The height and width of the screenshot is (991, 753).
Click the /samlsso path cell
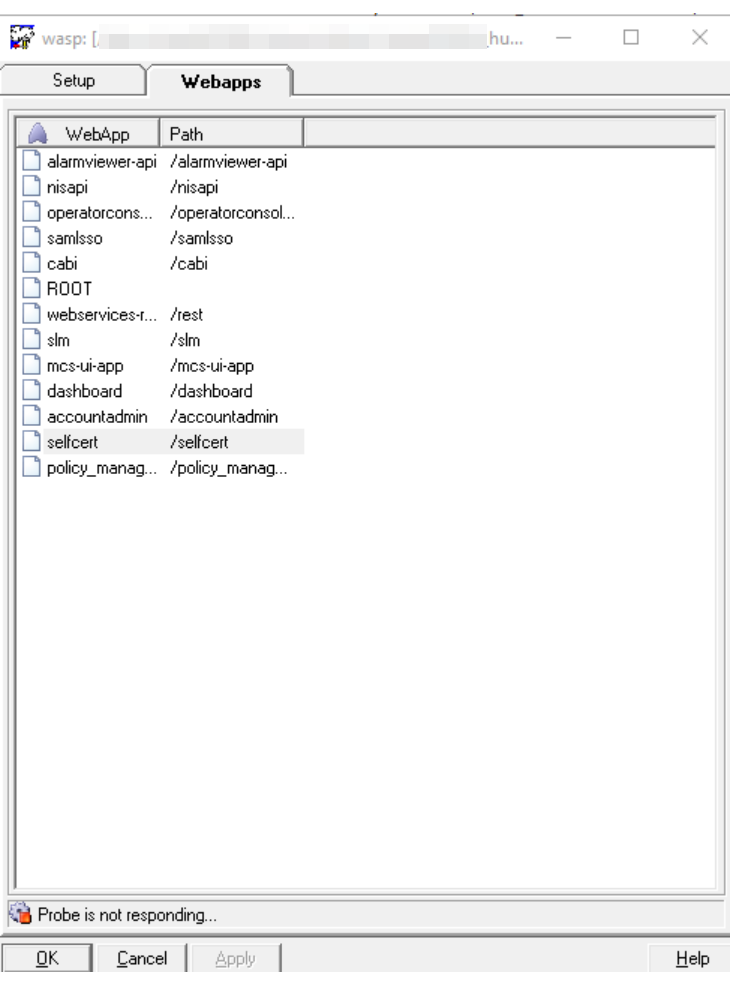click(201, 238)
